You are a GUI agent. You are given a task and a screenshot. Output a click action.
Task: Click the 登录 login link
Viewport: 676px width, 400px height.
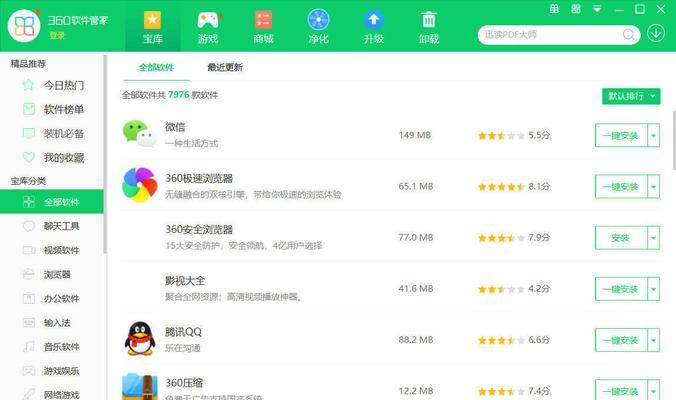coord(57,35)
